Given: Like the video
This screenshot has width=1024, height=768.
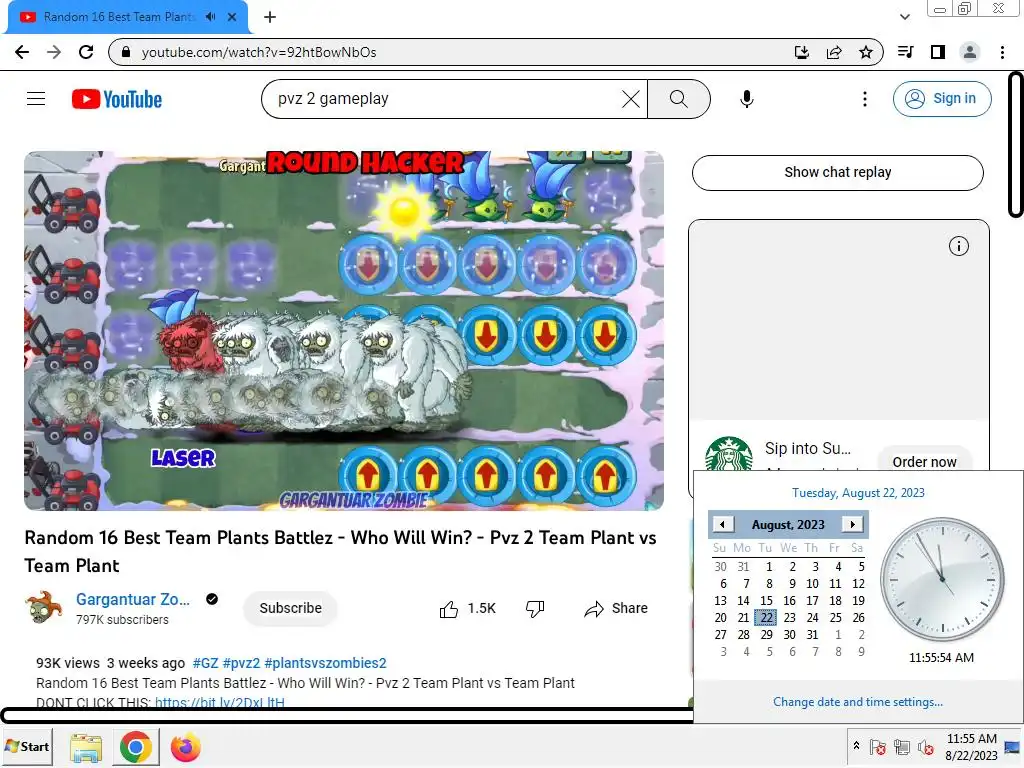Looking at the screenshot, I should click(x=468, y=609).
